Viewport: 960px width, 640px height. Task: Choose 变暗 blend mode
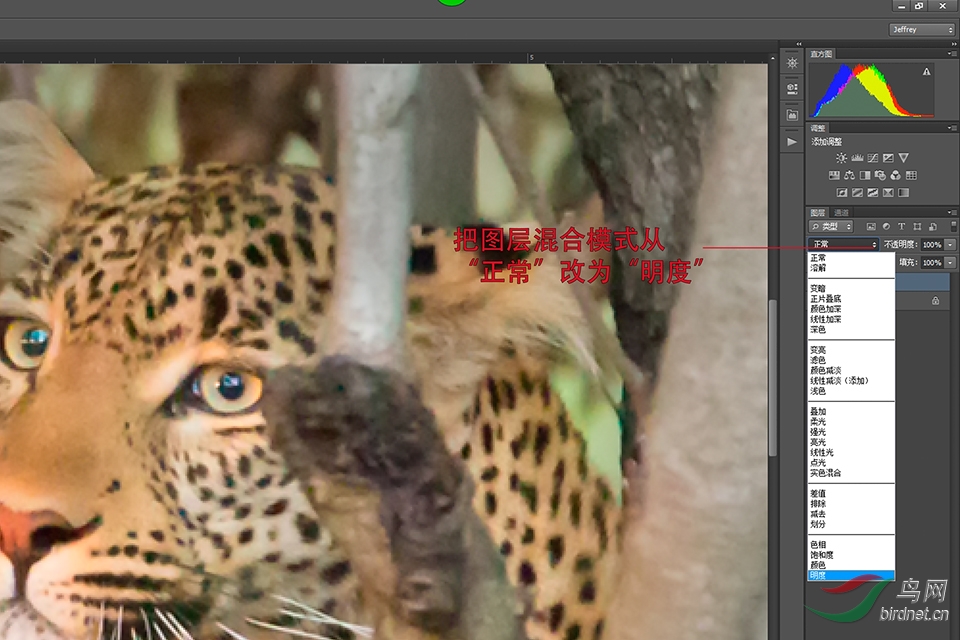click(x=851, y=288)
